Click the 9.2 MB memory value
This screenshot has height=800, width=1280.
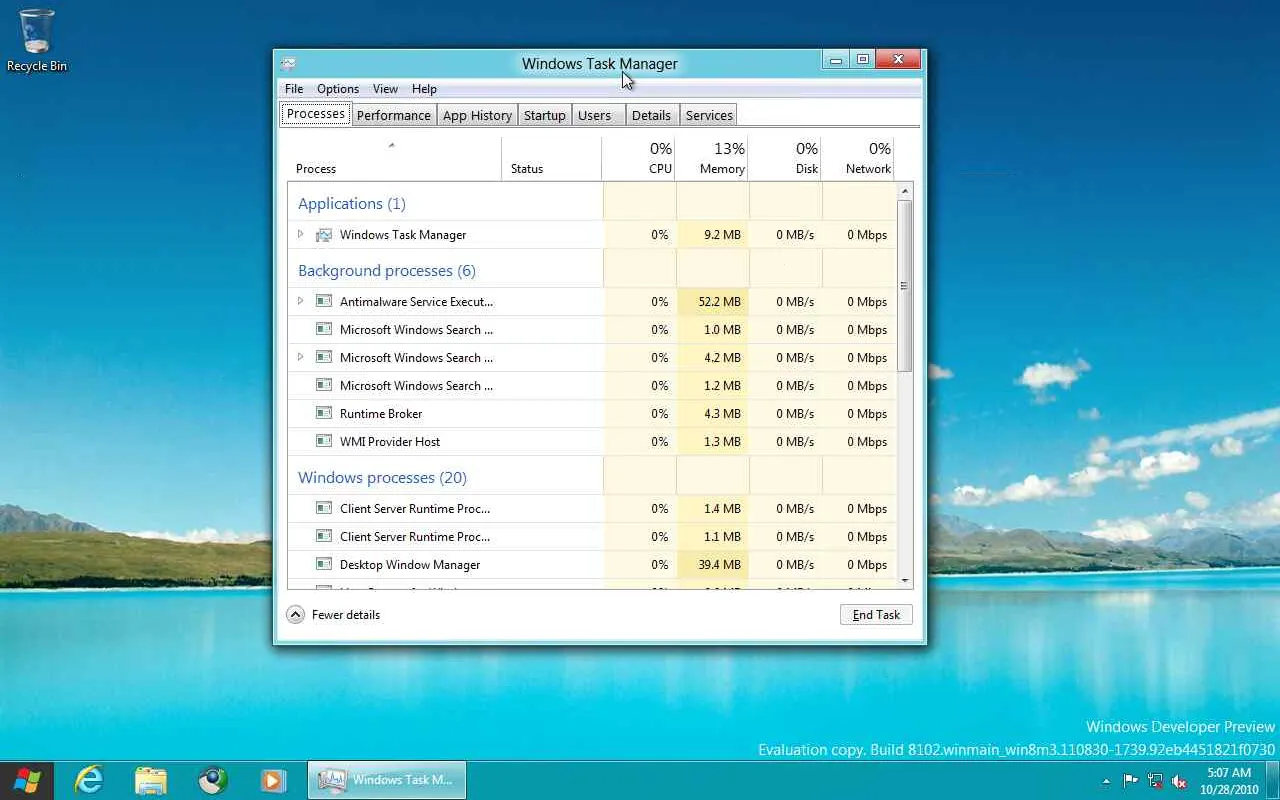[x=723, y=235]
